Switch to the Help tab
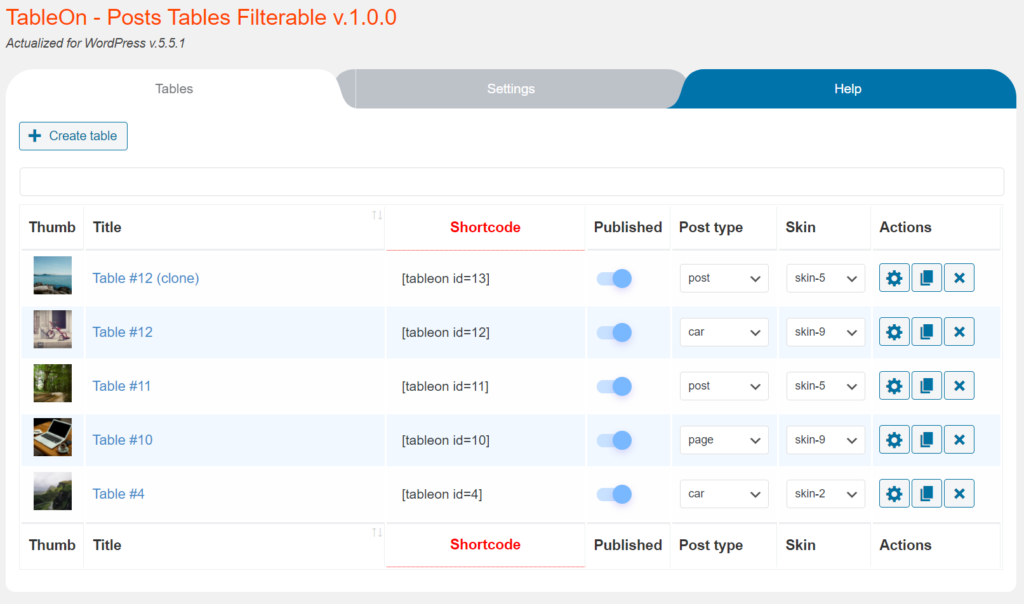The width and height of the screenshot is (1024, 604). click(x=847, y=89)
